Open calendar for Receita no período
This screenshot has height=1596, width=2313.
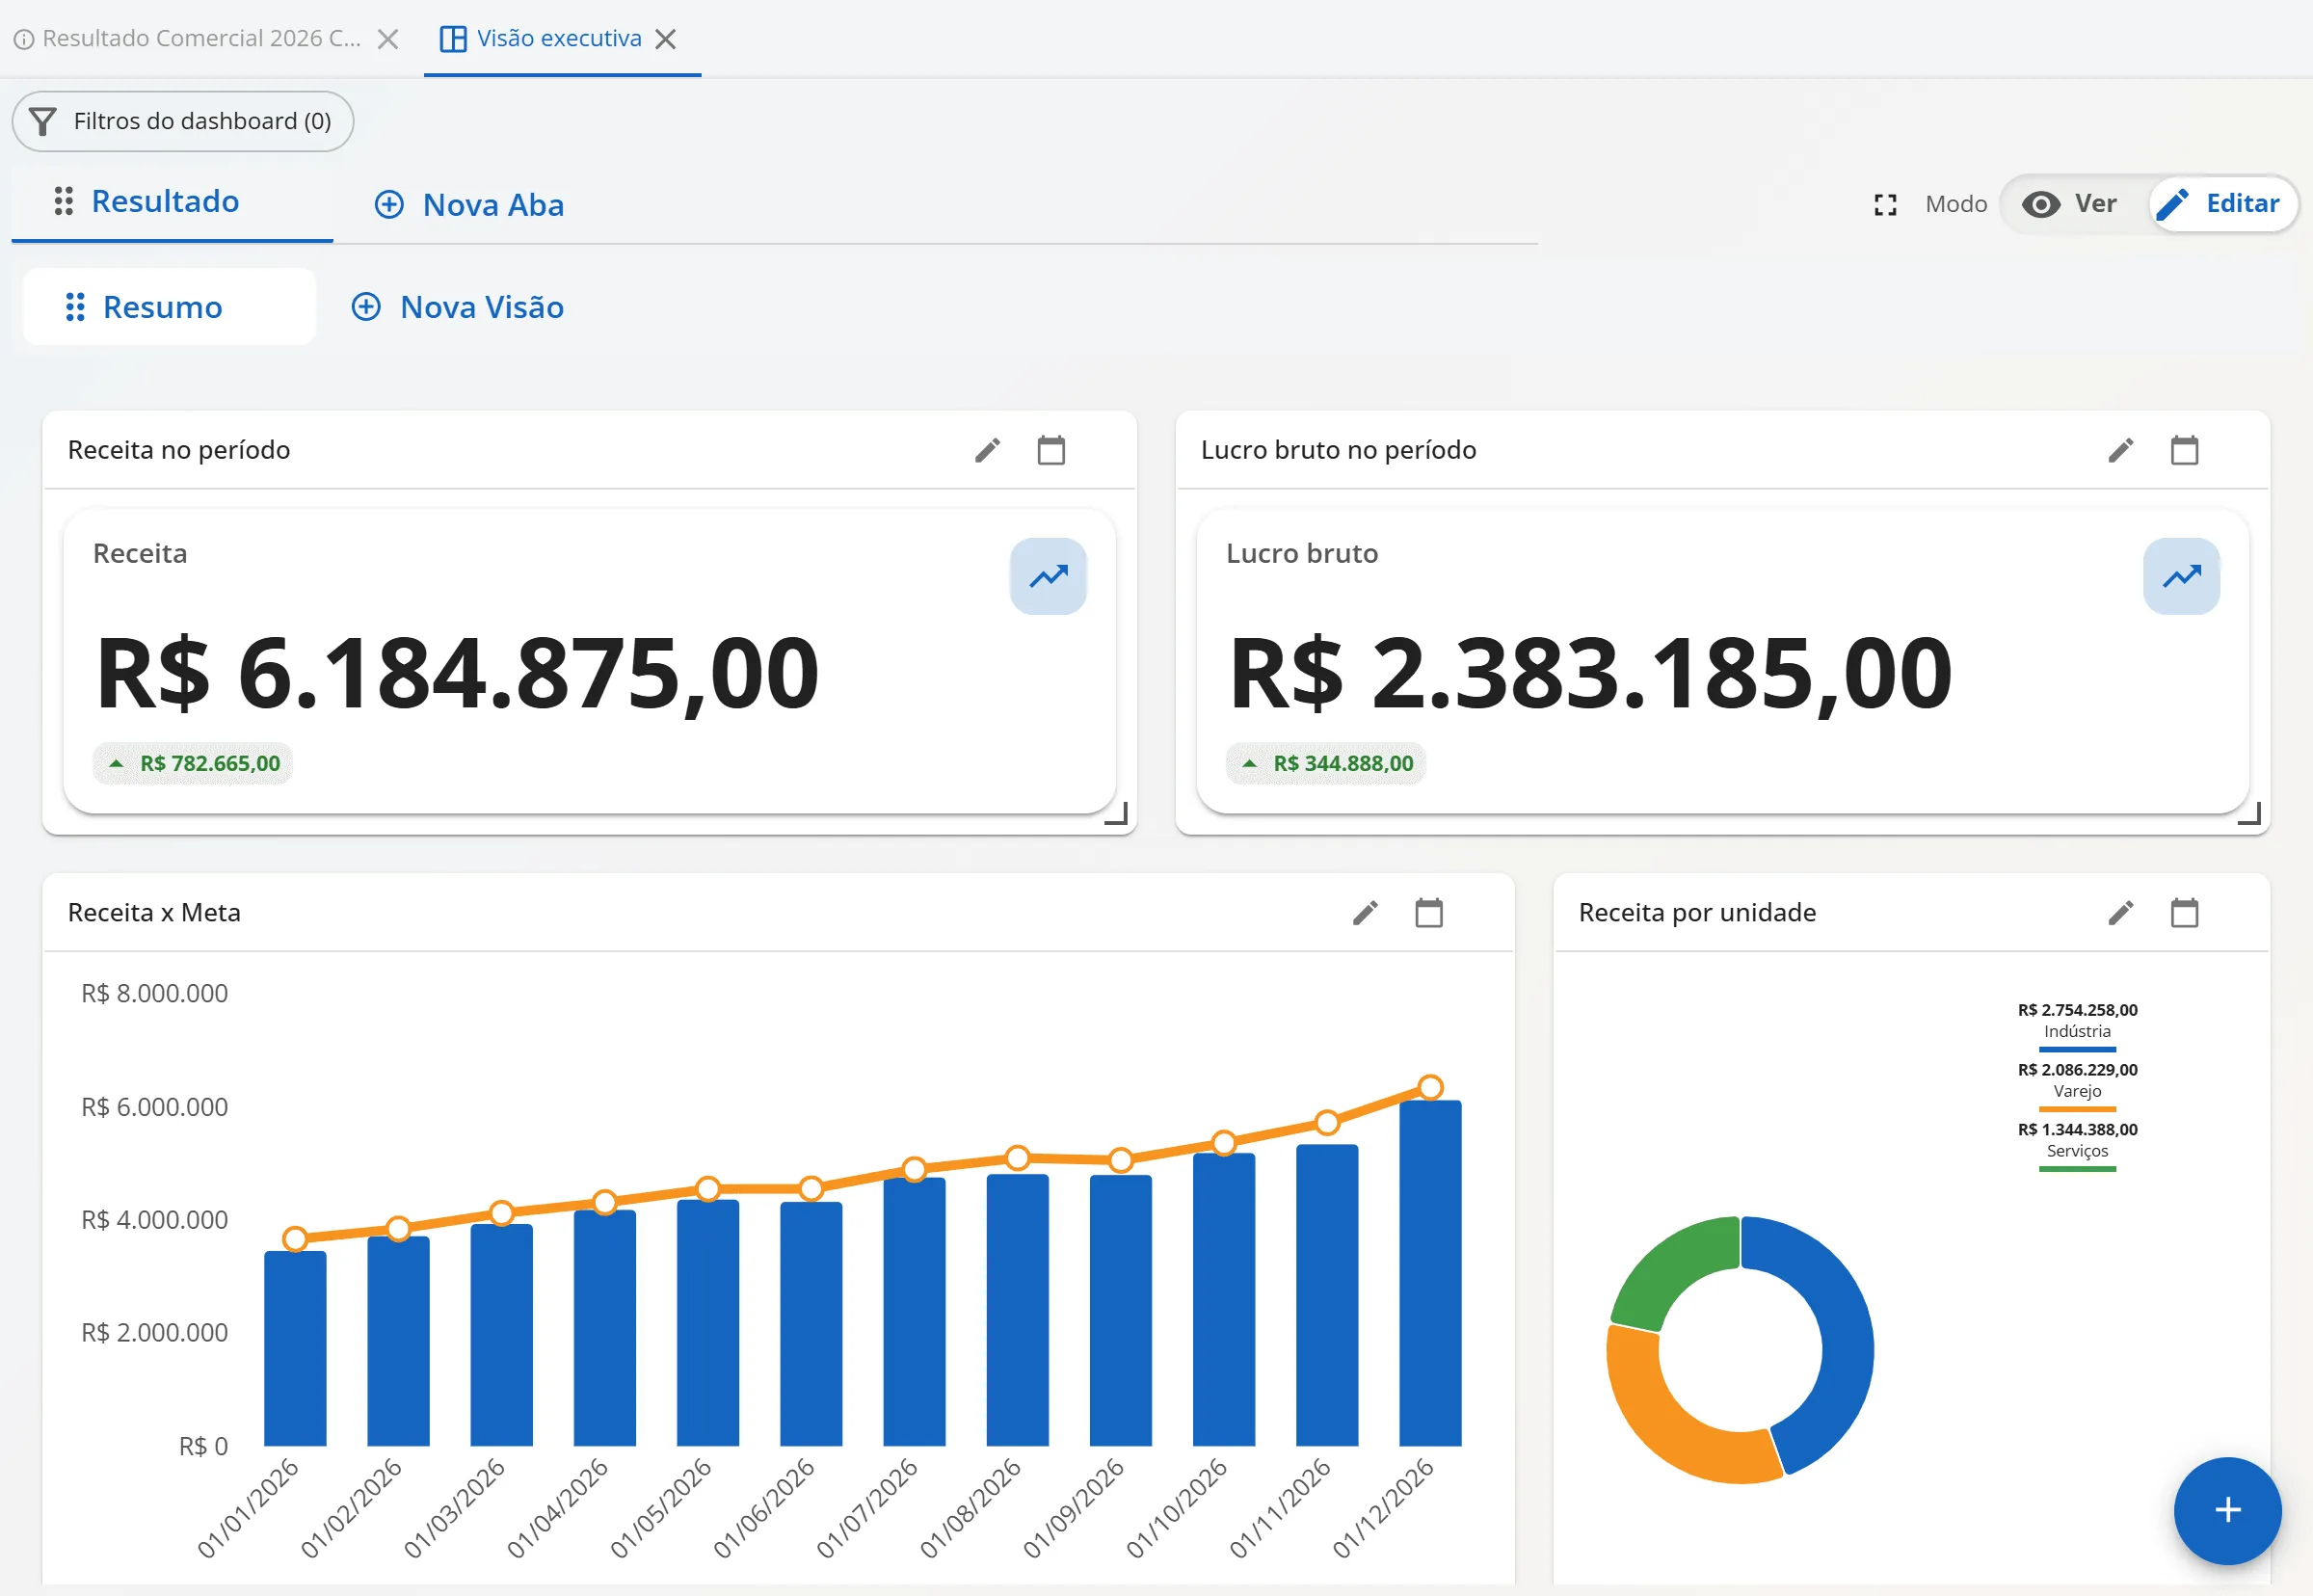click(x=1051, y=451)
